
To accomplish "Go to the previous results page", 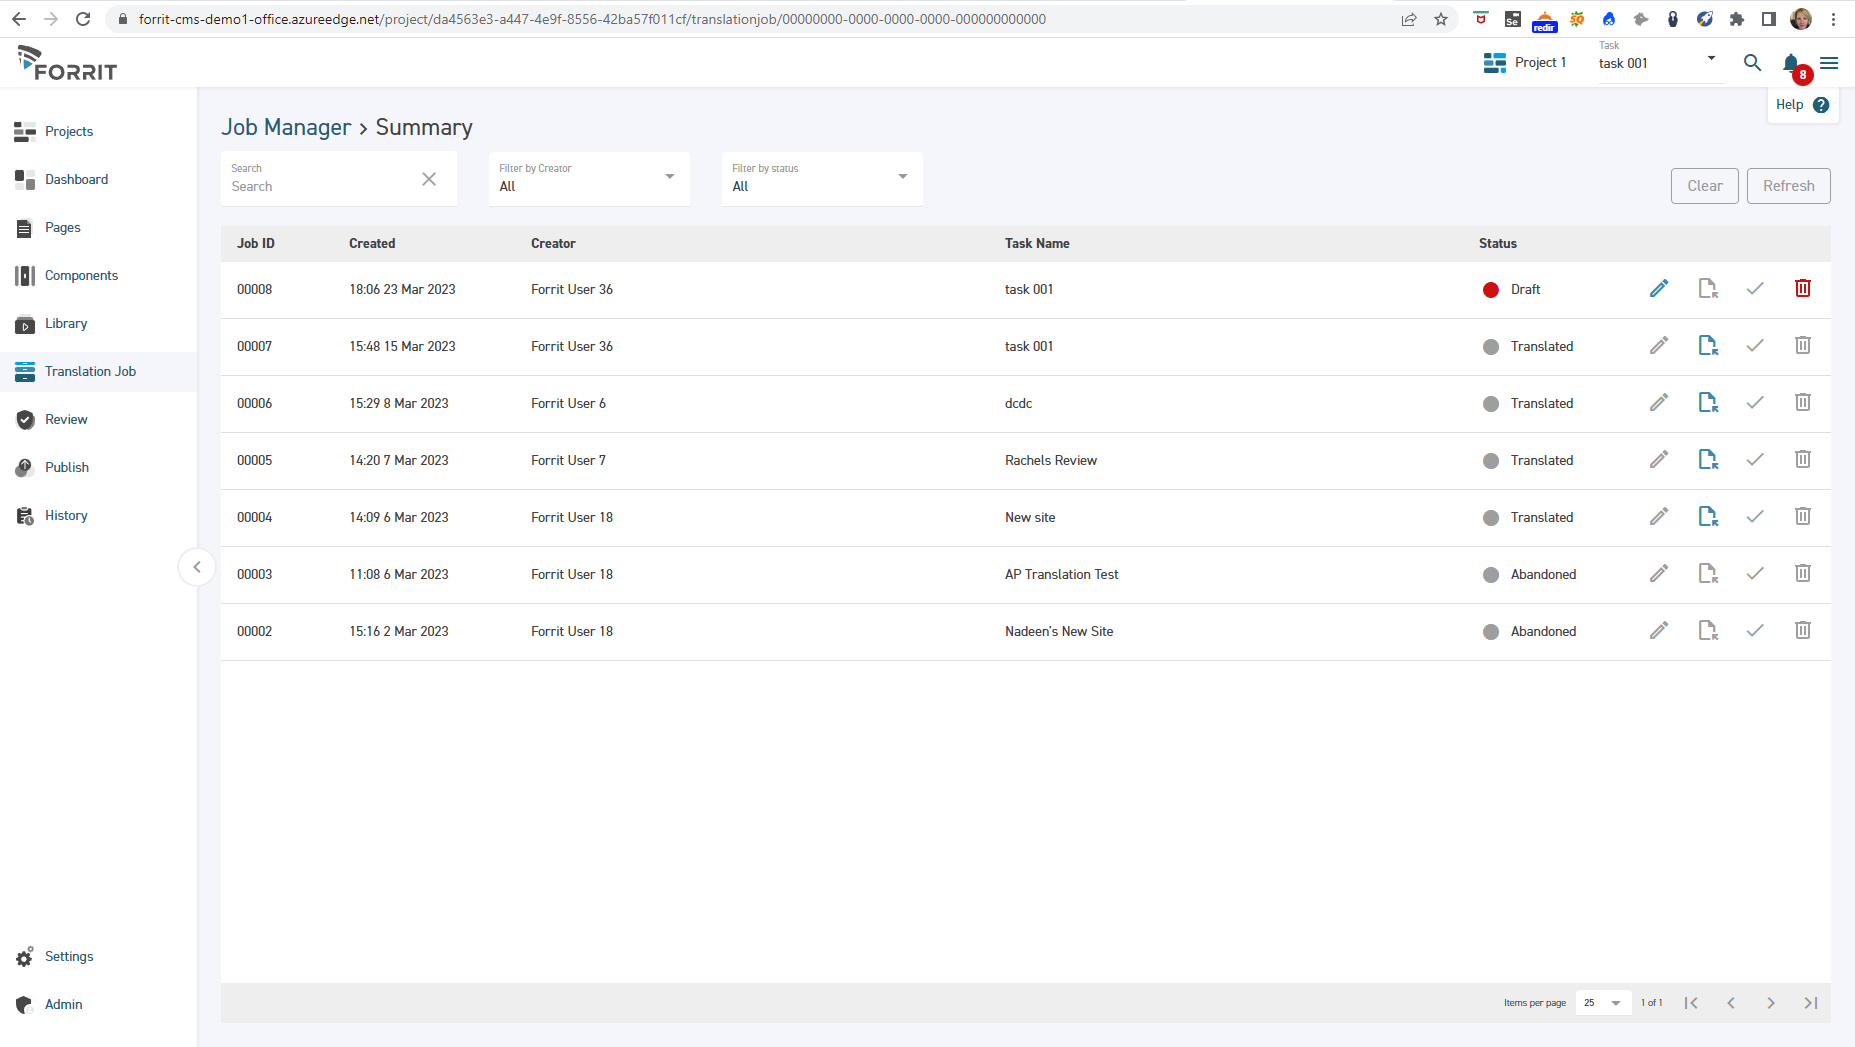I will click(1731, 1003).
